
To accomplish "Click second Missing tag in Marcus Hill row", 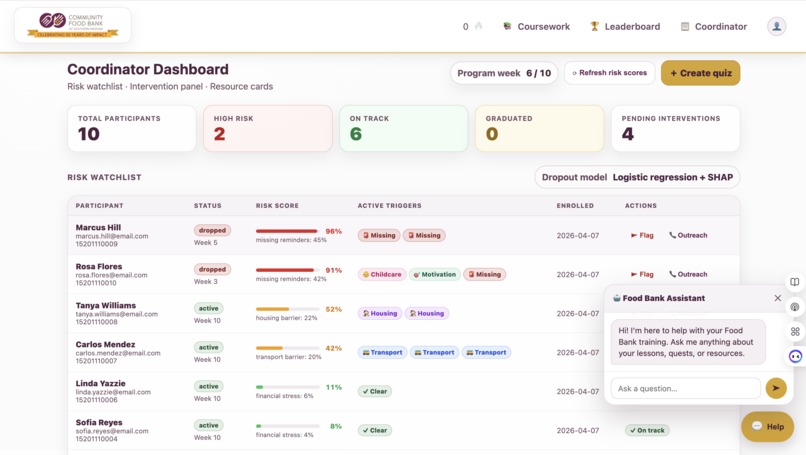I will click(424, 235).
